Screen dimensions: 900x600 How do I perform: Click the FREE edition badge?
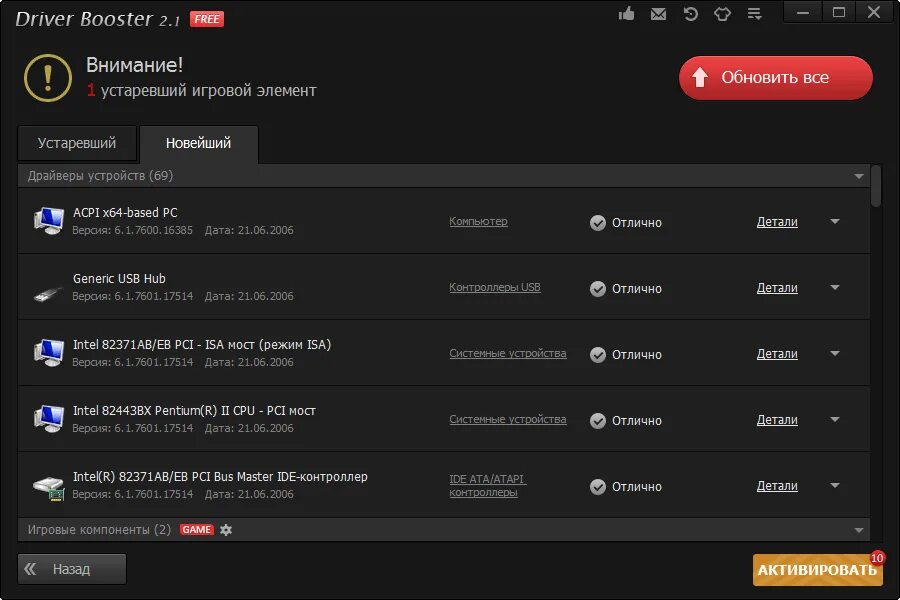pos(207,19)
